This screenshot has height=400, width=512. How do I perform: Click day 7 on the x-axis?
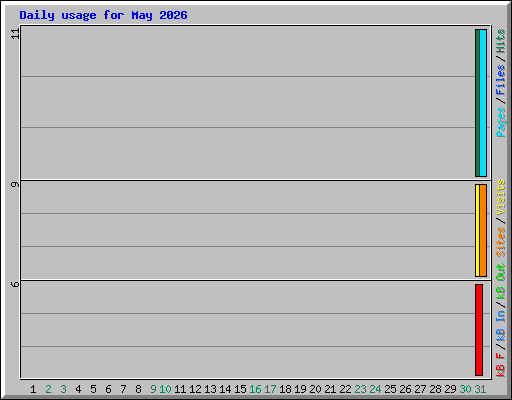123,389
